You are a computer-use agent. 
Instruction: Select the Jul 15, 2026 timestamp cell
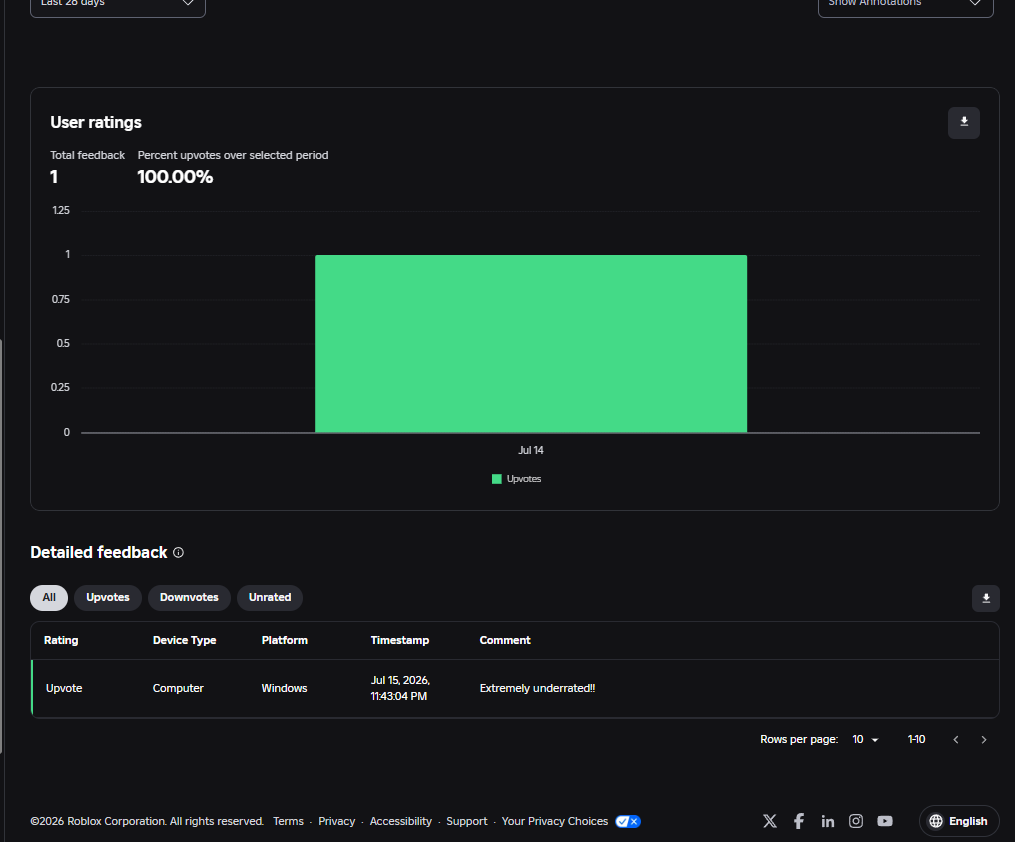tap(400, 688)
